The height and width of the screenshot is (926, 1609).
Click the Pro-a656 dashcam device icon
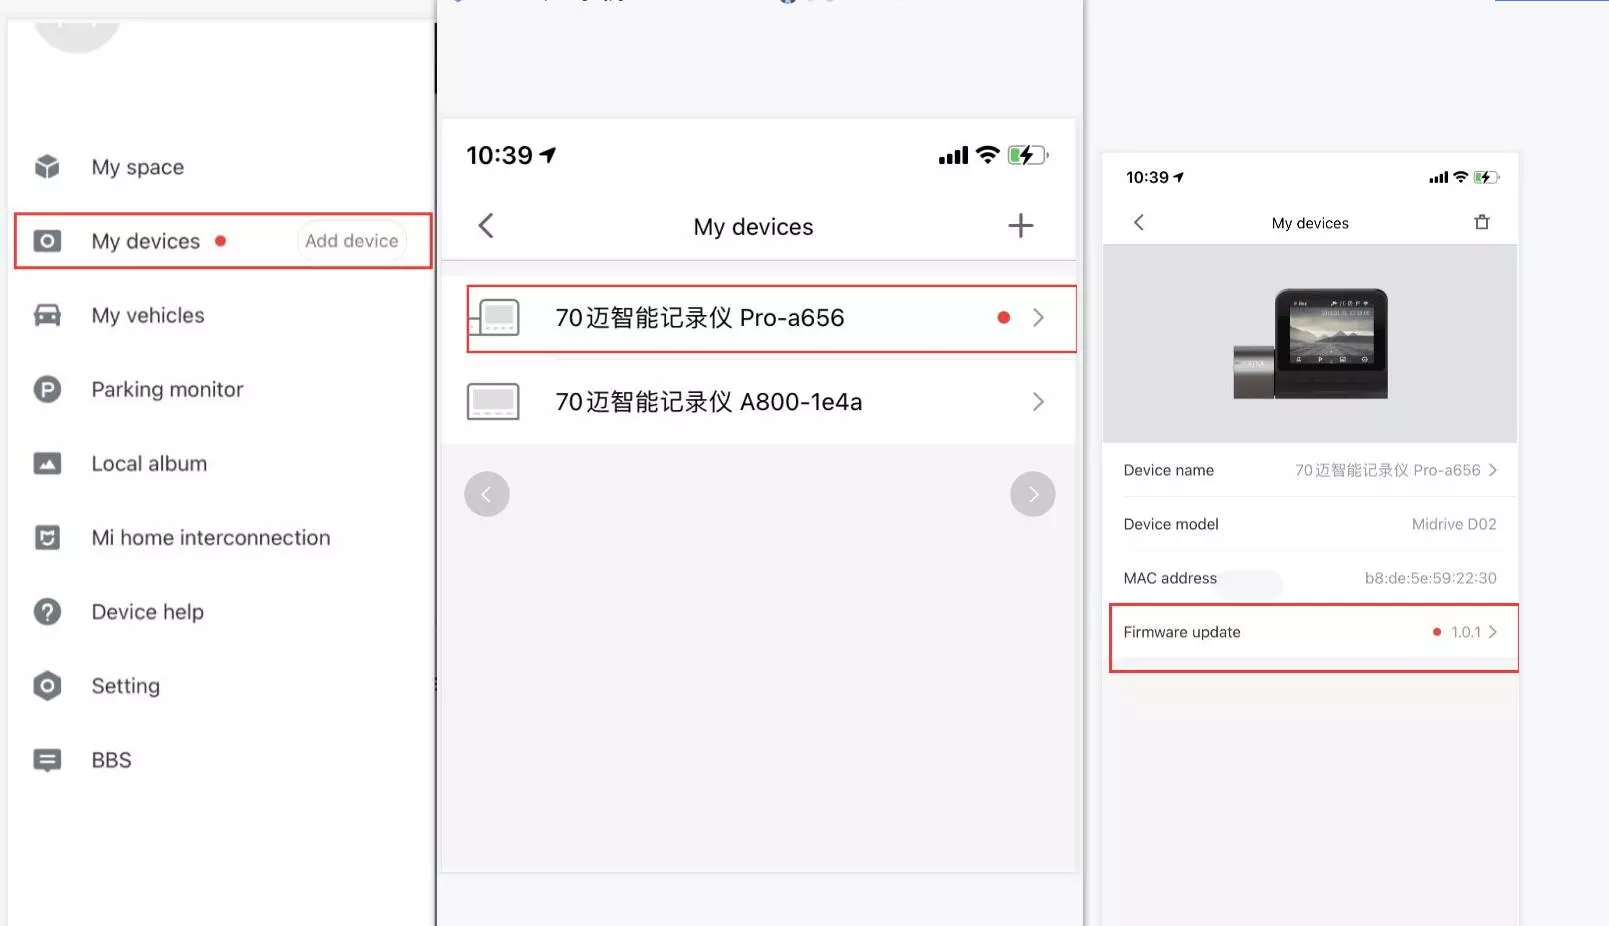click(494, 318)
